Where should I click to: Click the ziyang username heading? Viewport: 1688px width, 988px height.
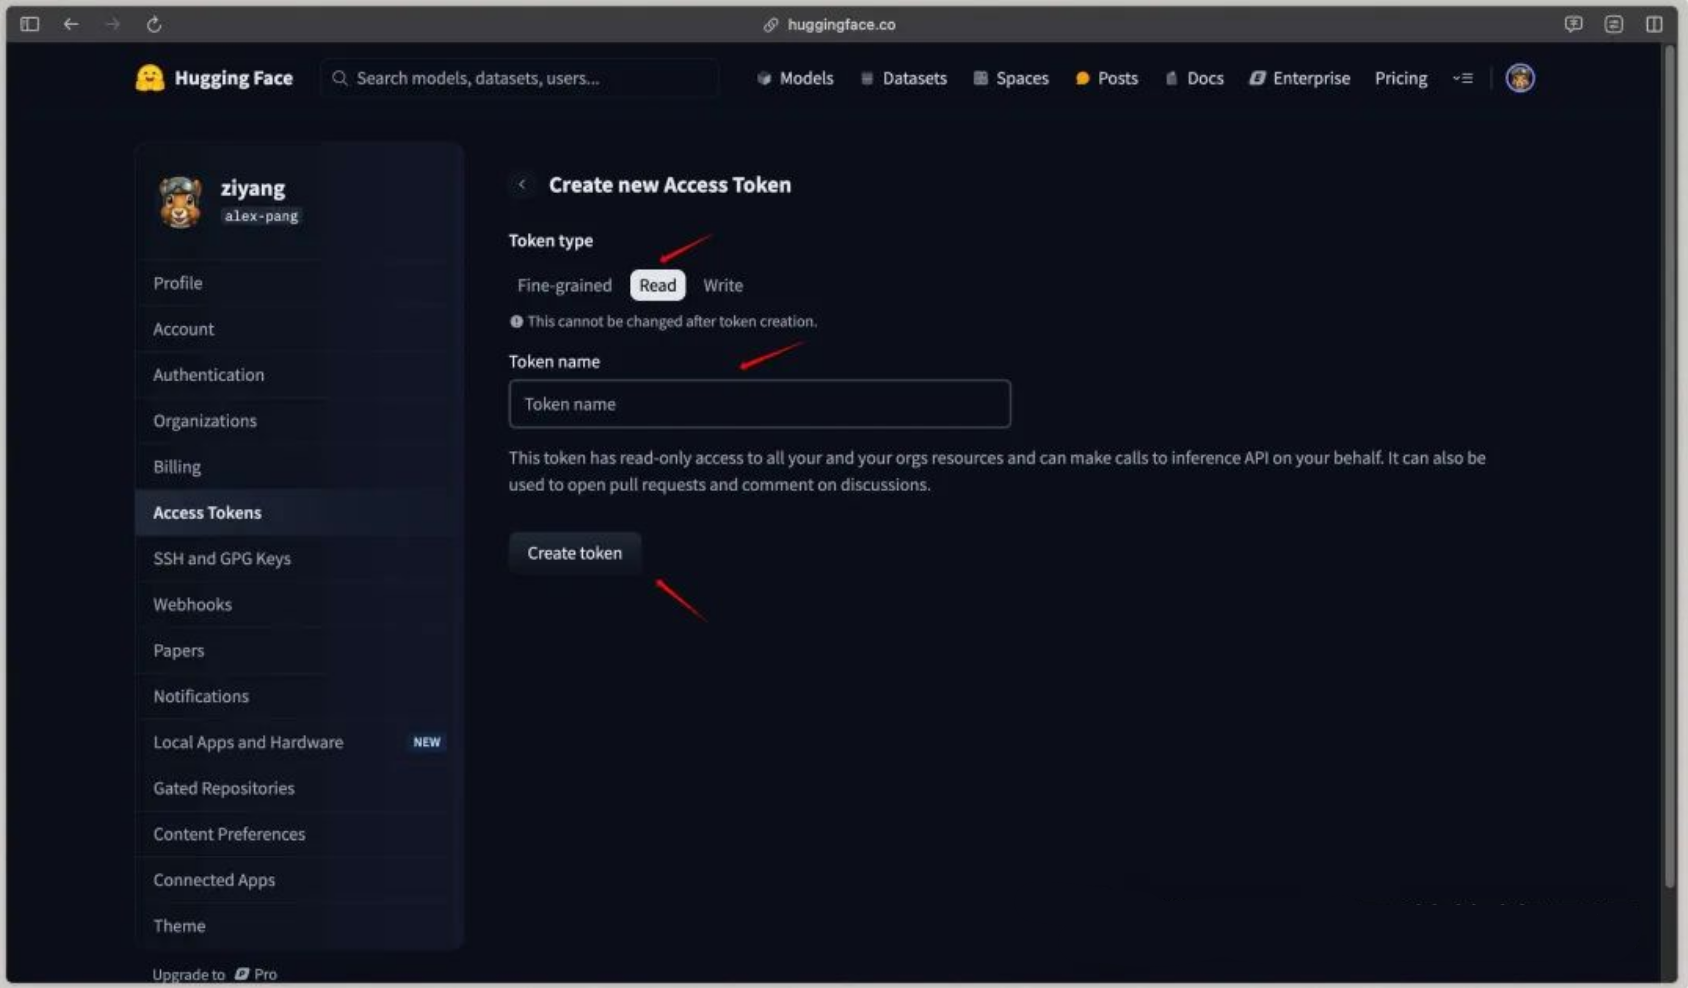(x=253, y=188)
